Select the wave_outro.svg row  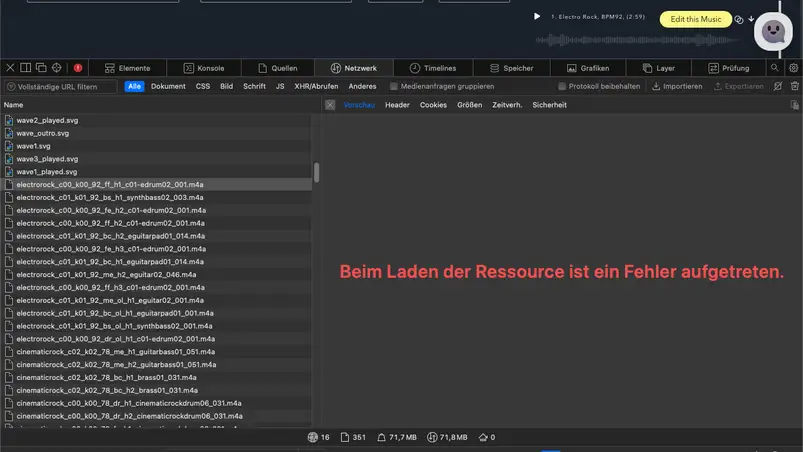click(156, 133)
